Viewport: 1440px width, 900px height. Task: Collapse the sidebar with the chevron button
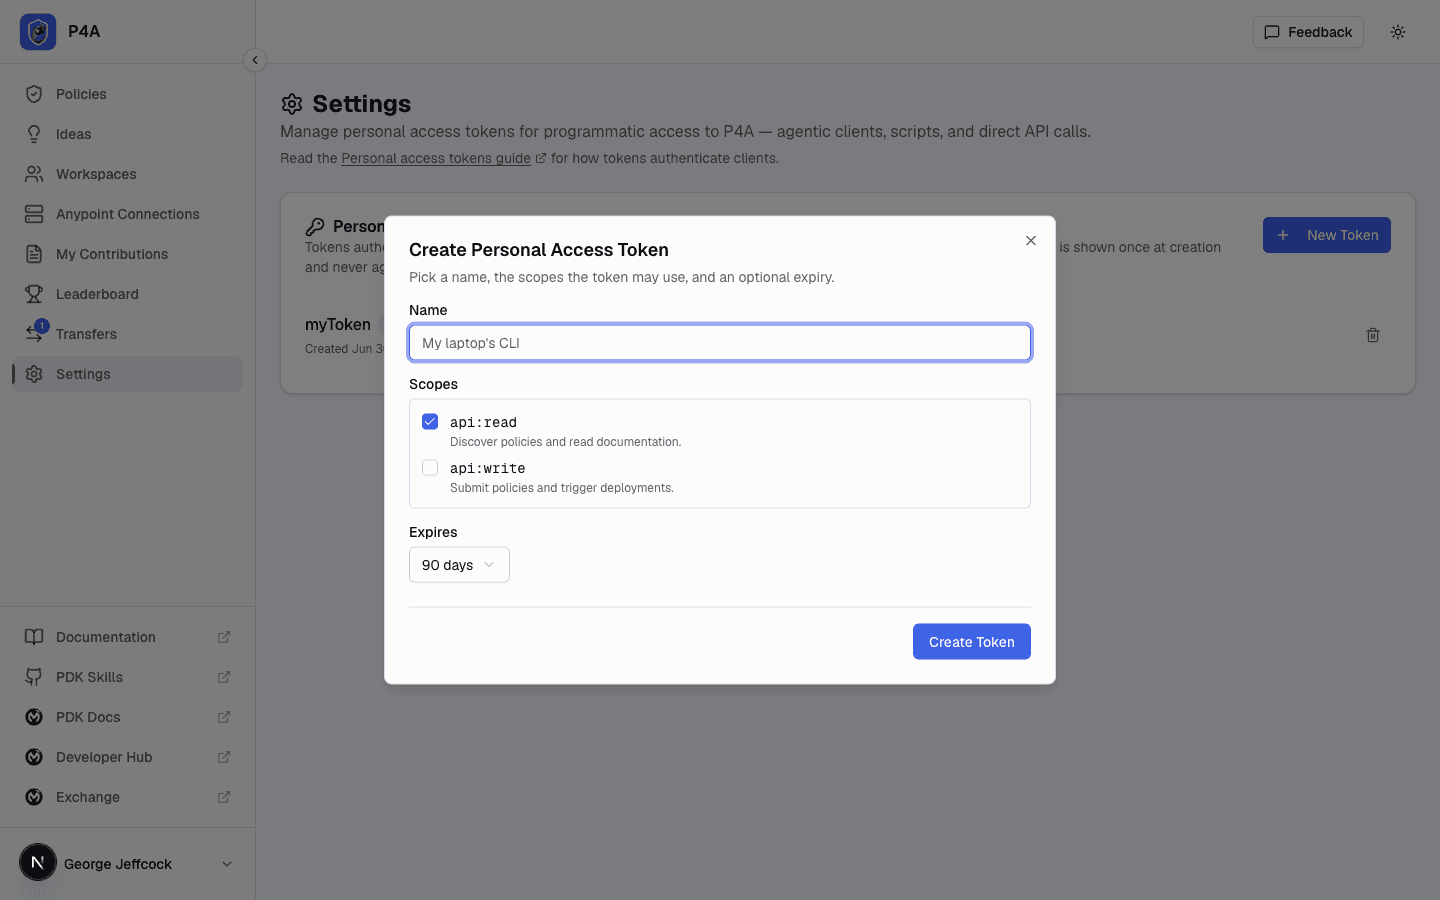click(x=255, y=60)
